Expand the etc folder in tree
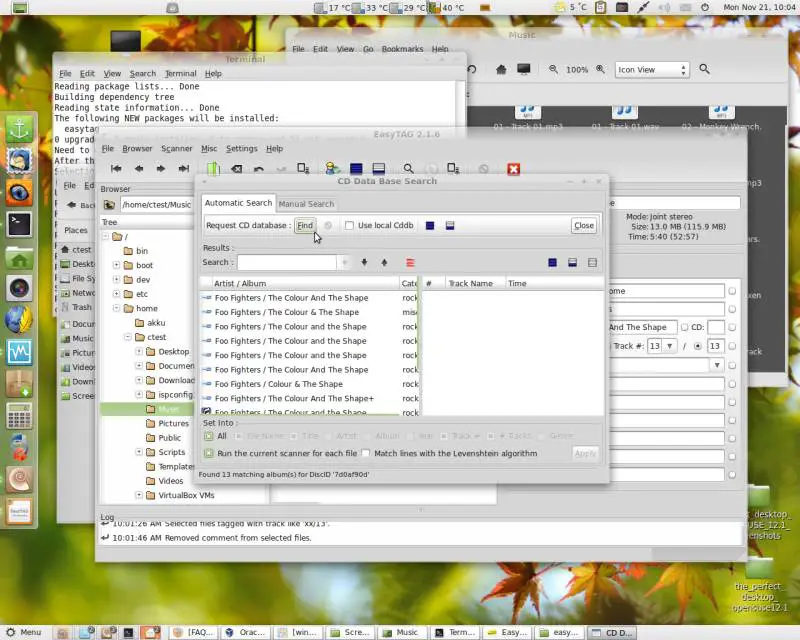The height and width of the screenshot is (640, 800). click(x=116, y=293)
